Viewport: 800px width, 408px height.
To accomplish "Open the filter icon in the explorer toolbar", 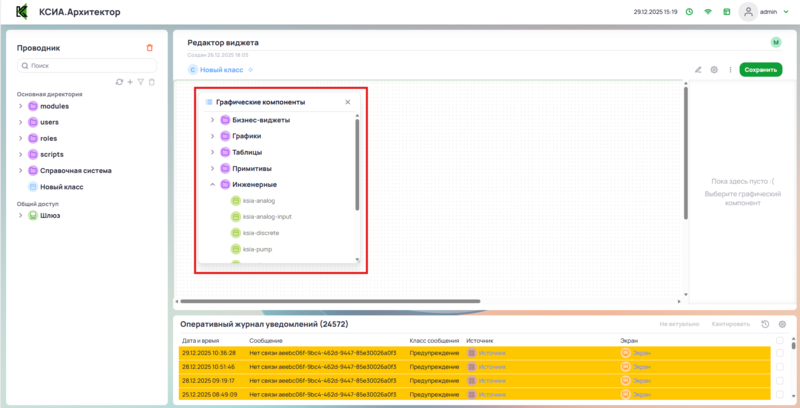I will pos(140,81).
